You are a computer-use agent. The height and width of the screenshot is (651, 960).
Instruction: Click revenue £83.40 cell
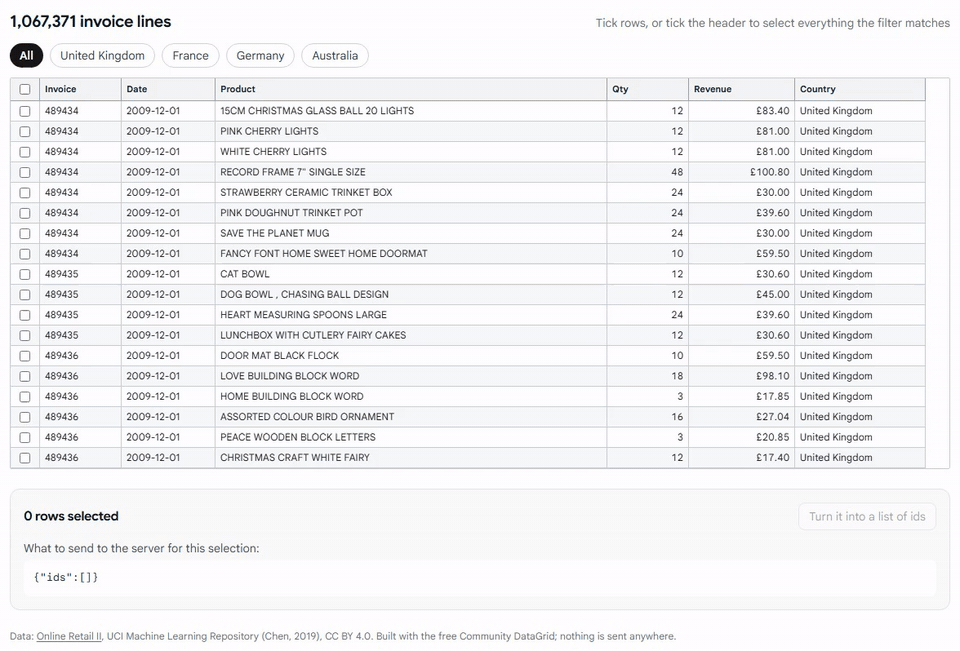coord(741,111)
